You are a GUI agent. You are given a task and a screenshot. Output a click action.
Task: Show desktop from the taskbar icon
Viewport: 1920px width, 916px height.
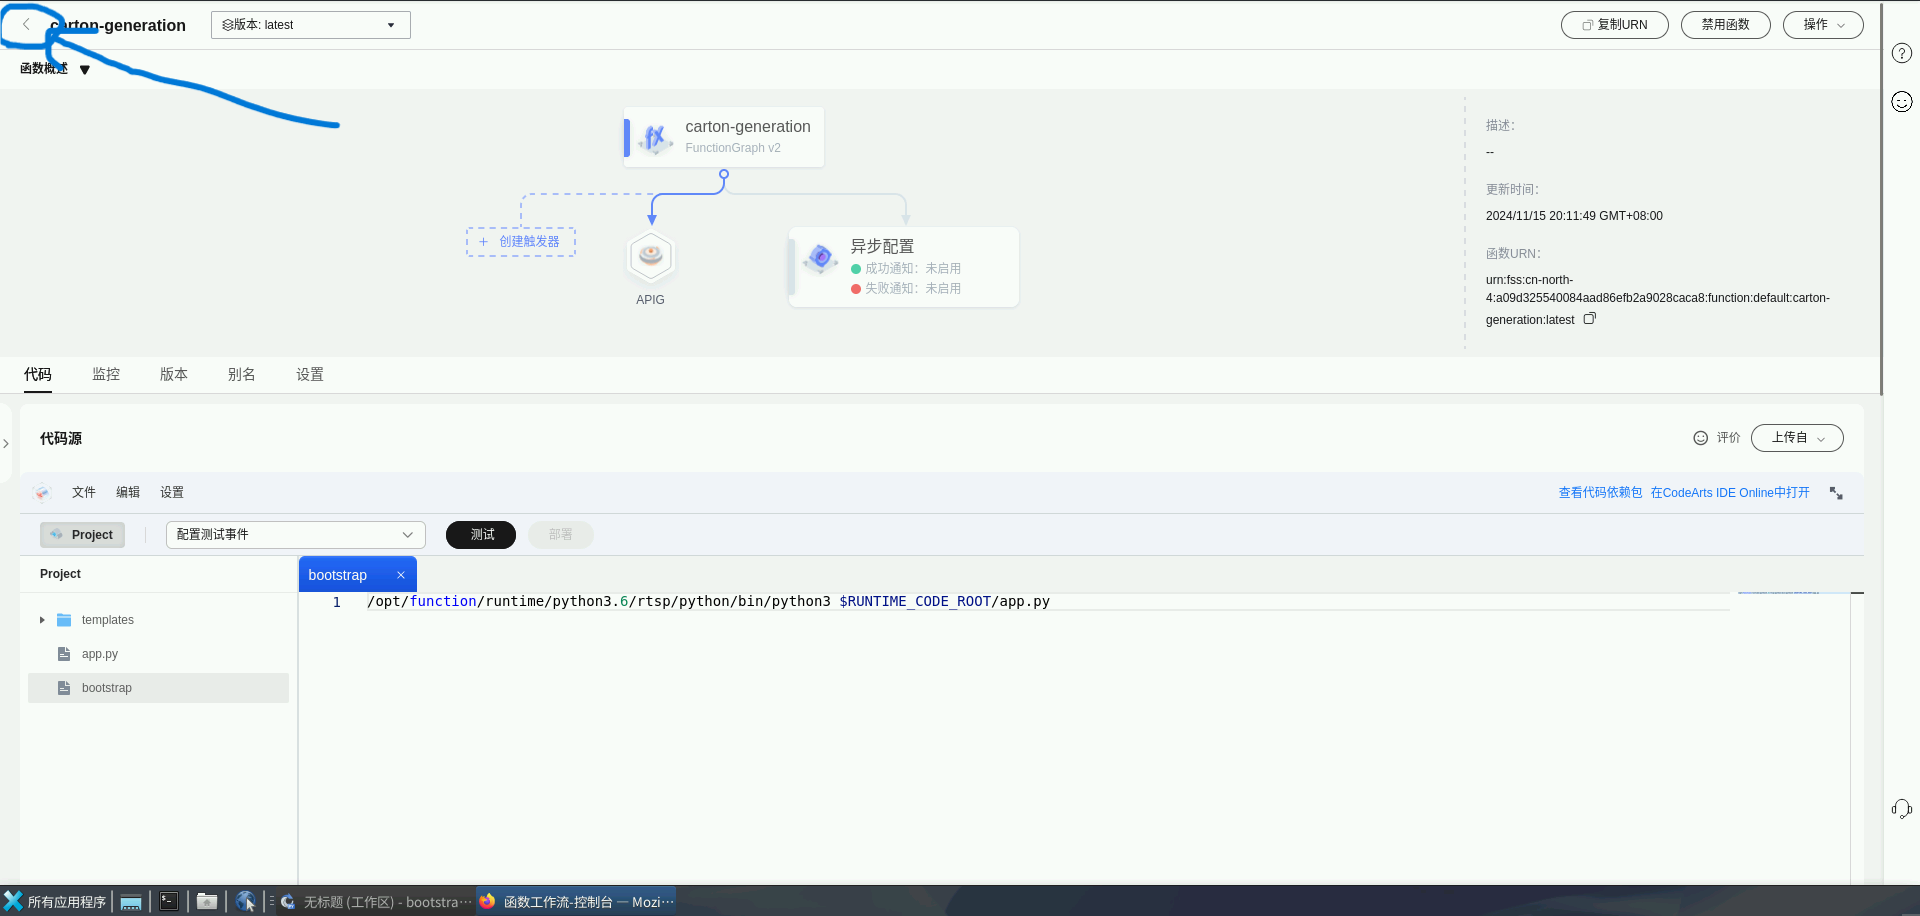point(131,902)
